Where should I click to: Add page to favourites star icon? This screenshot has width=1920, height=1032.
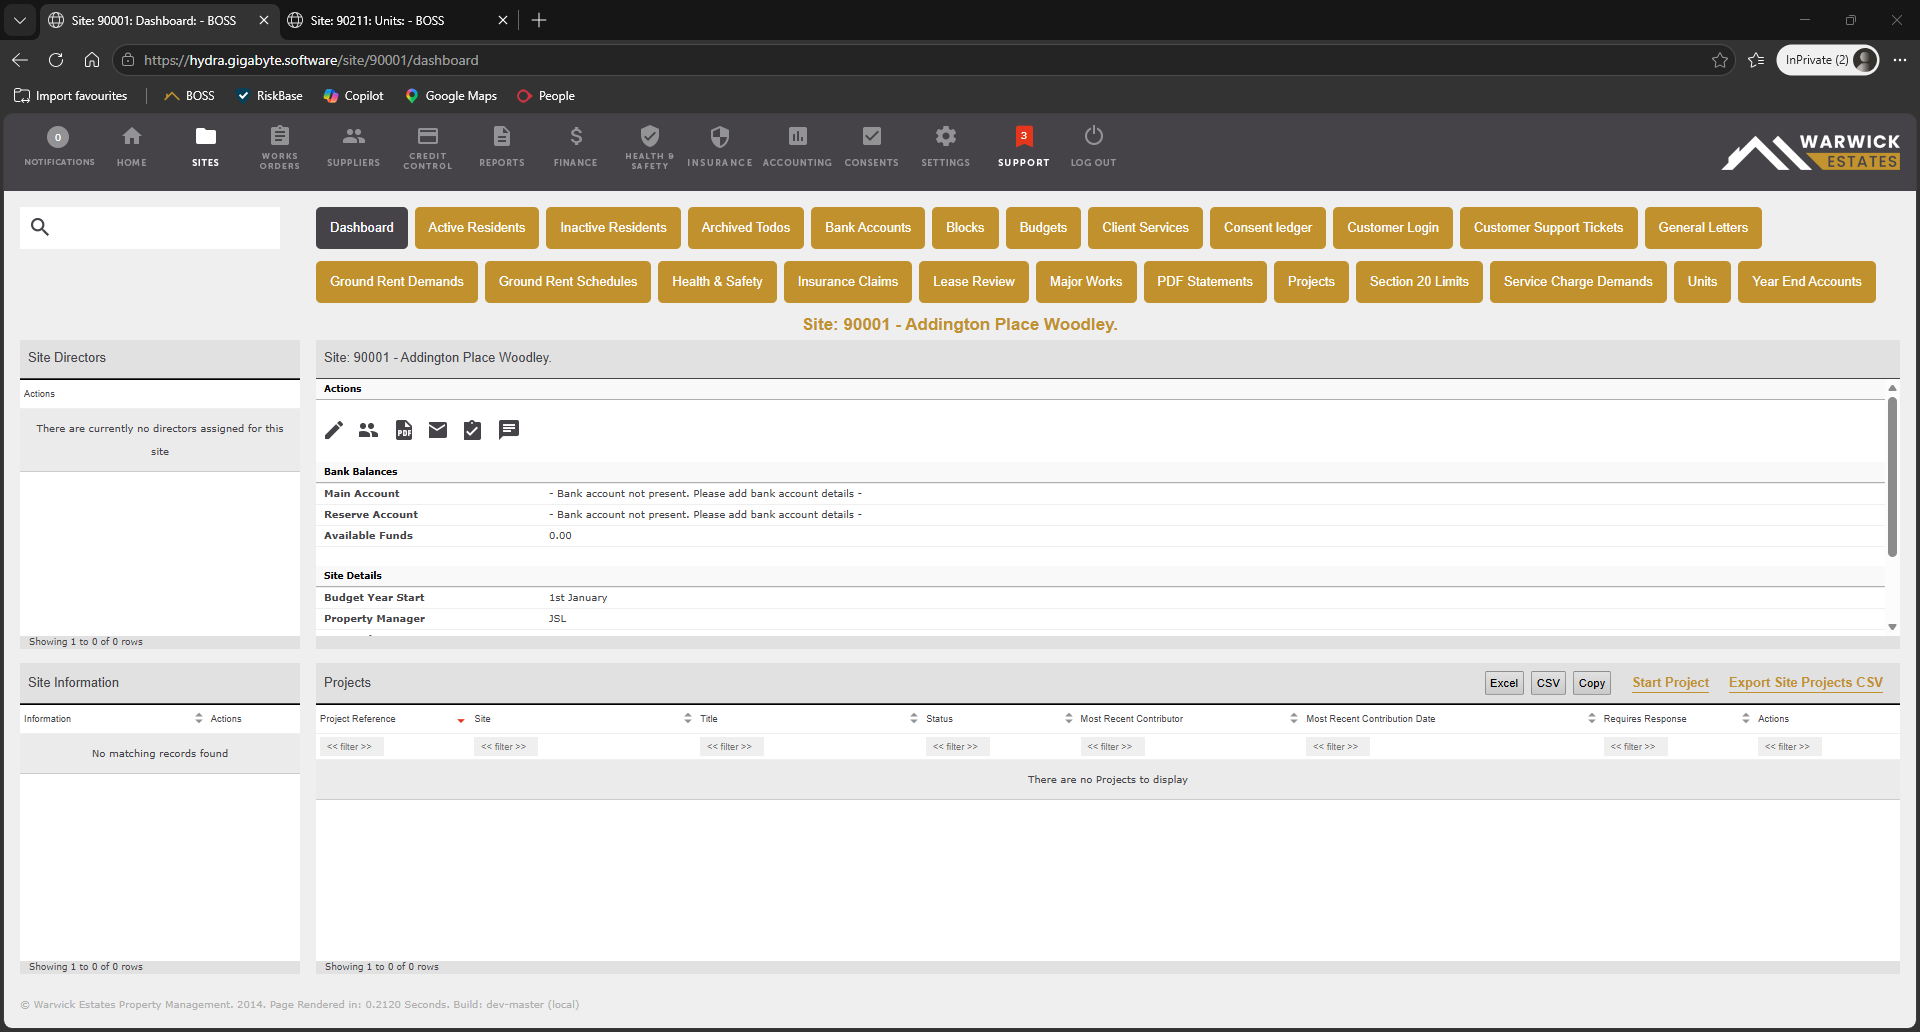pyautogui.click(x=1720, y=60)
